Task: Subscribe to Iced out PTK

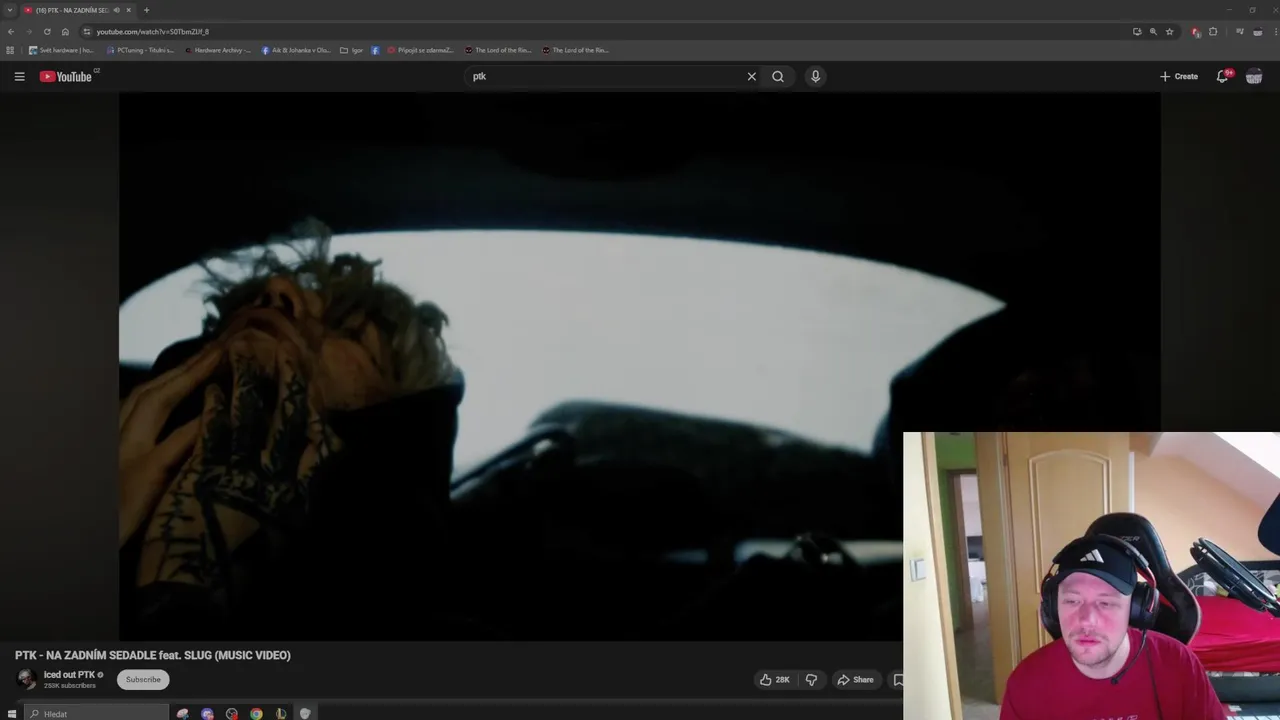Action: (143, 680)
